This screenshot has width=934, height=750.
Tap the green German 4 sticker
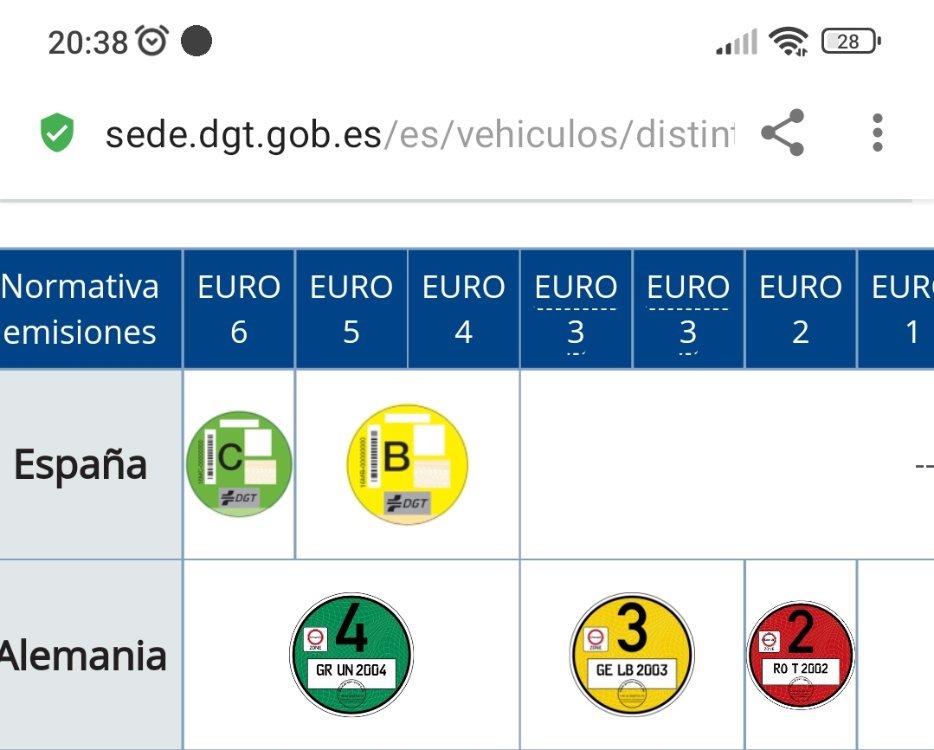pyautogui.click(x=351, y=654)
